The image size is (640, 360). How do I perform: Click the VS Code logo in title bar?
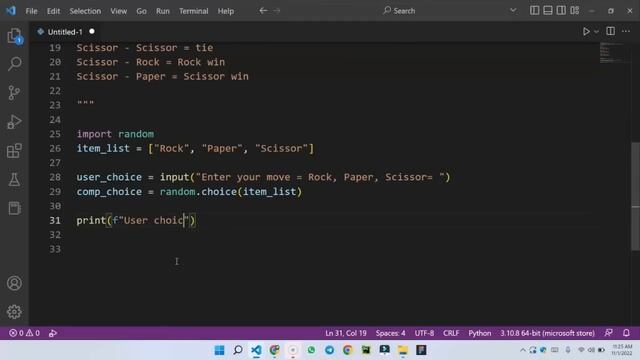11,11
